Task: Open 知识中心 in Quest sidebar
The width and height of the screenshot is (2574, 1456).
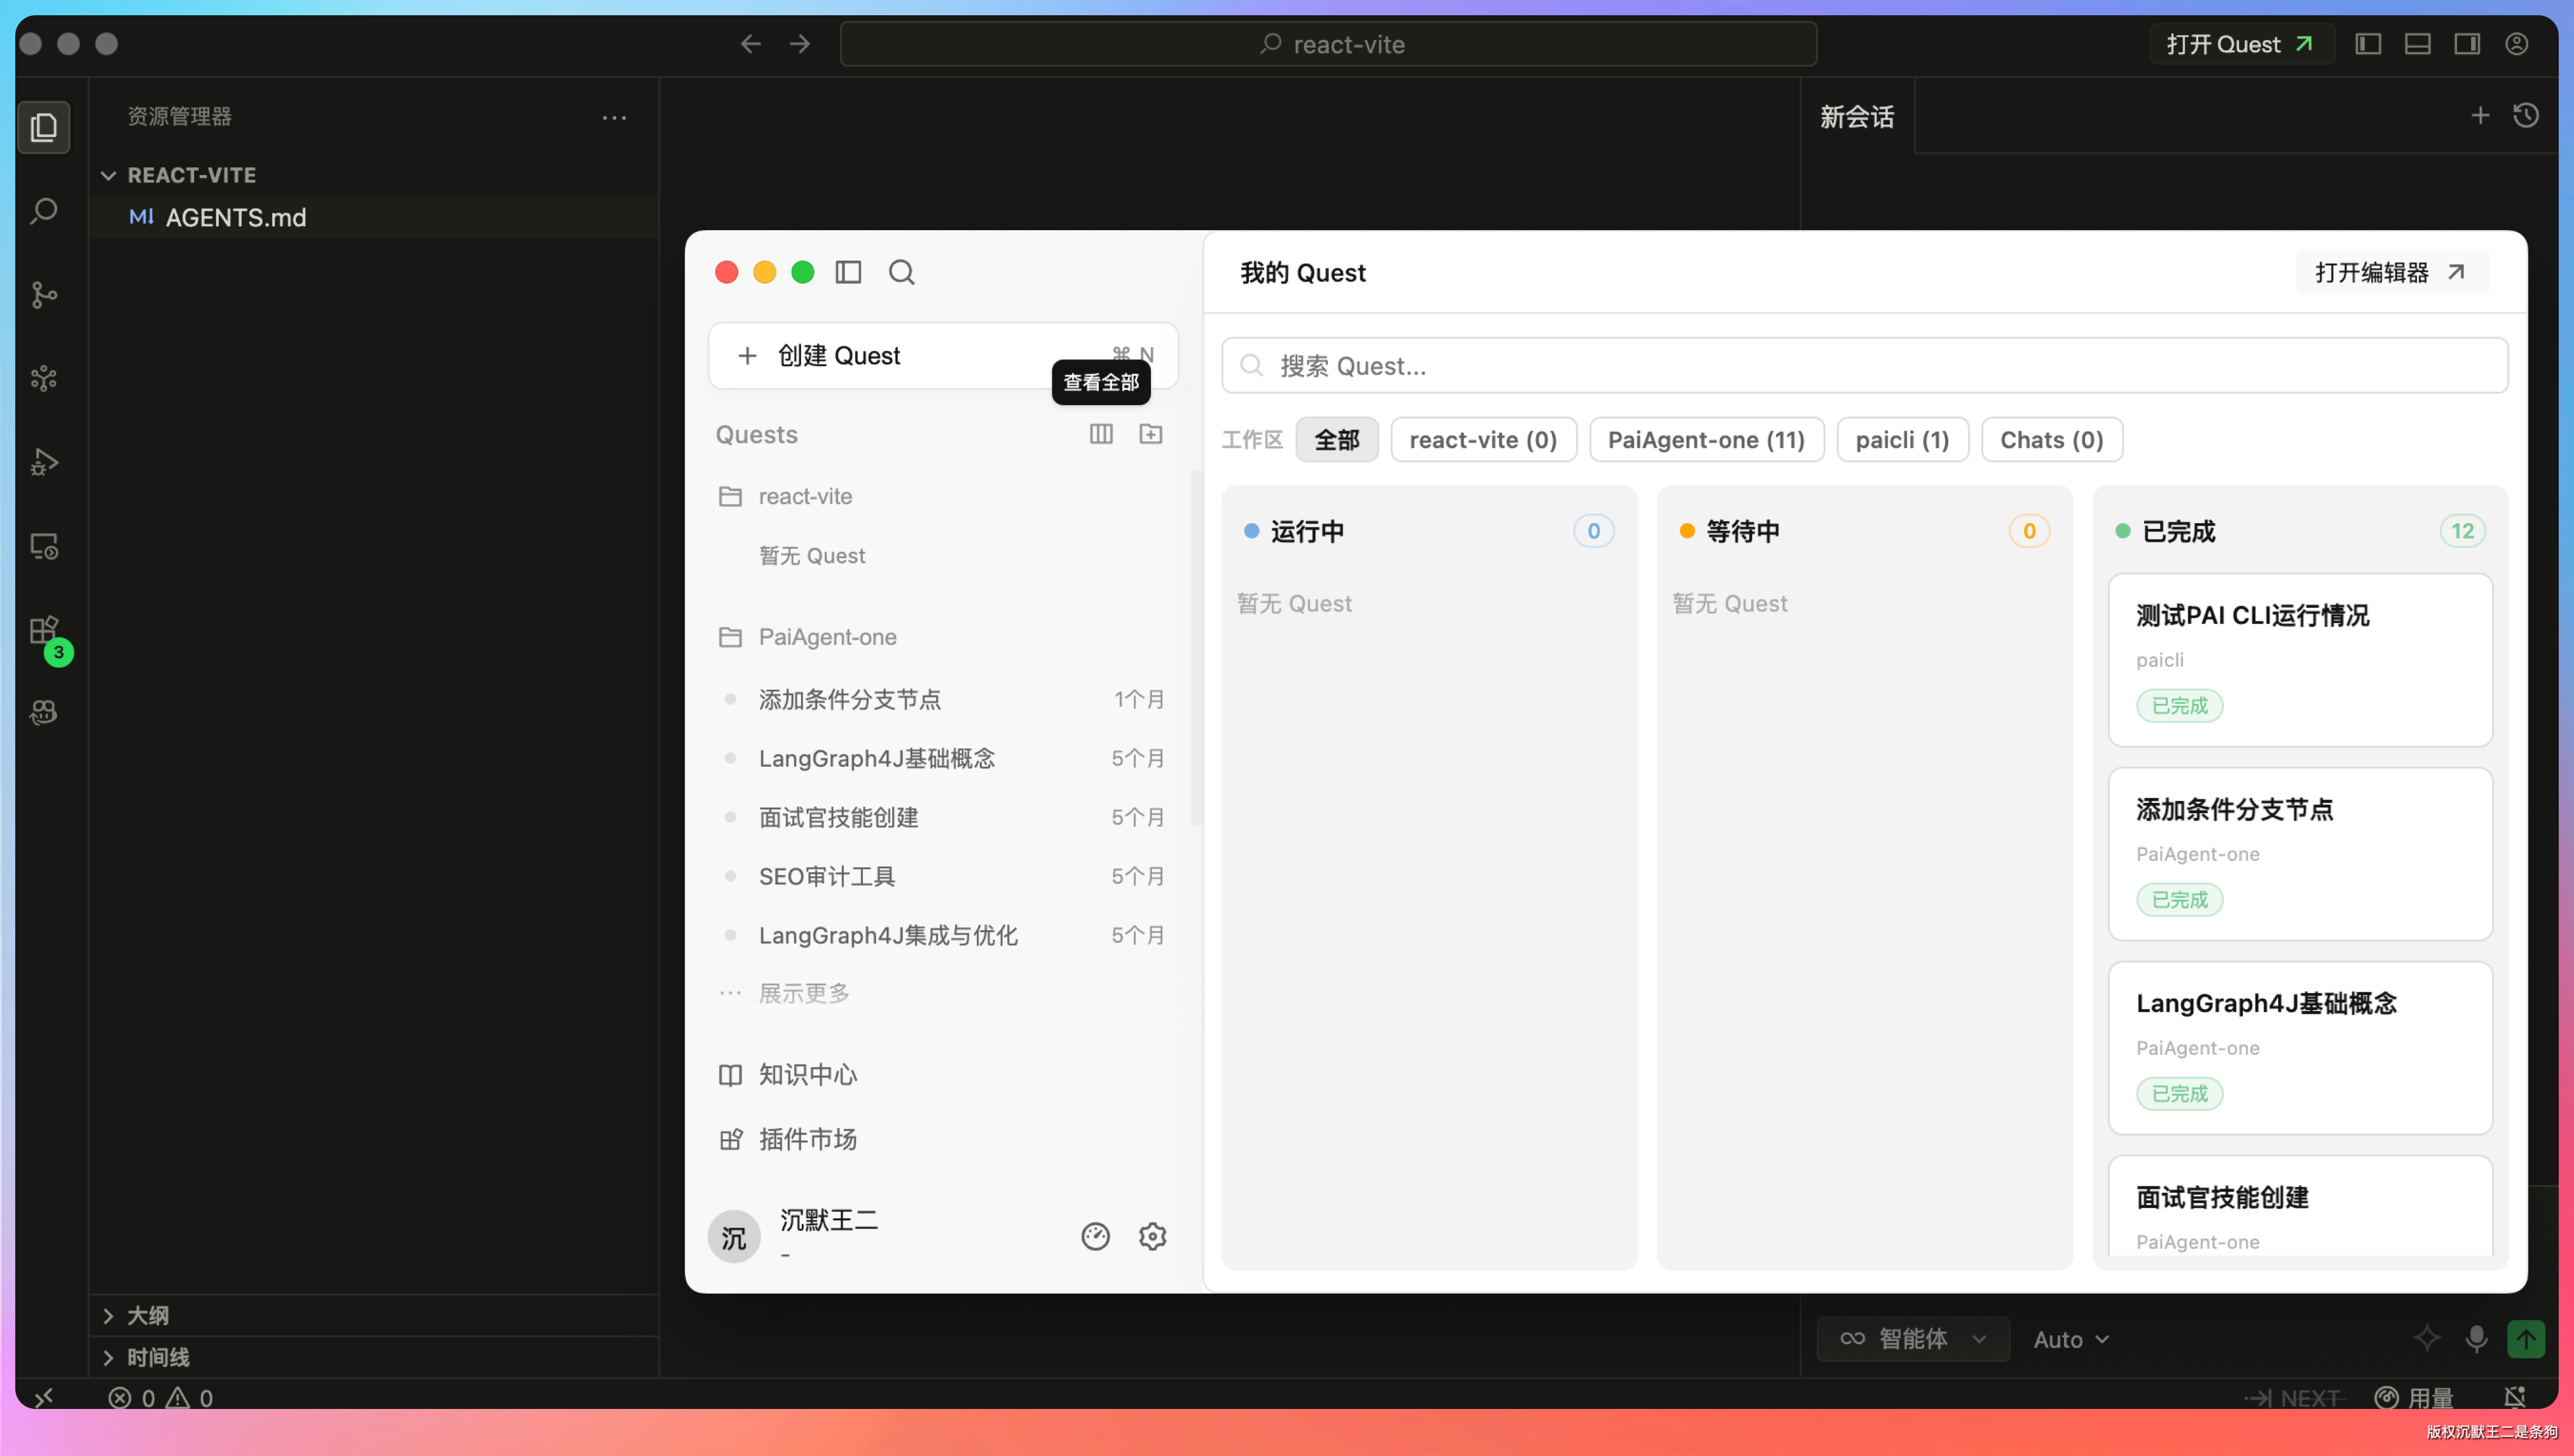Action: 788,1074
